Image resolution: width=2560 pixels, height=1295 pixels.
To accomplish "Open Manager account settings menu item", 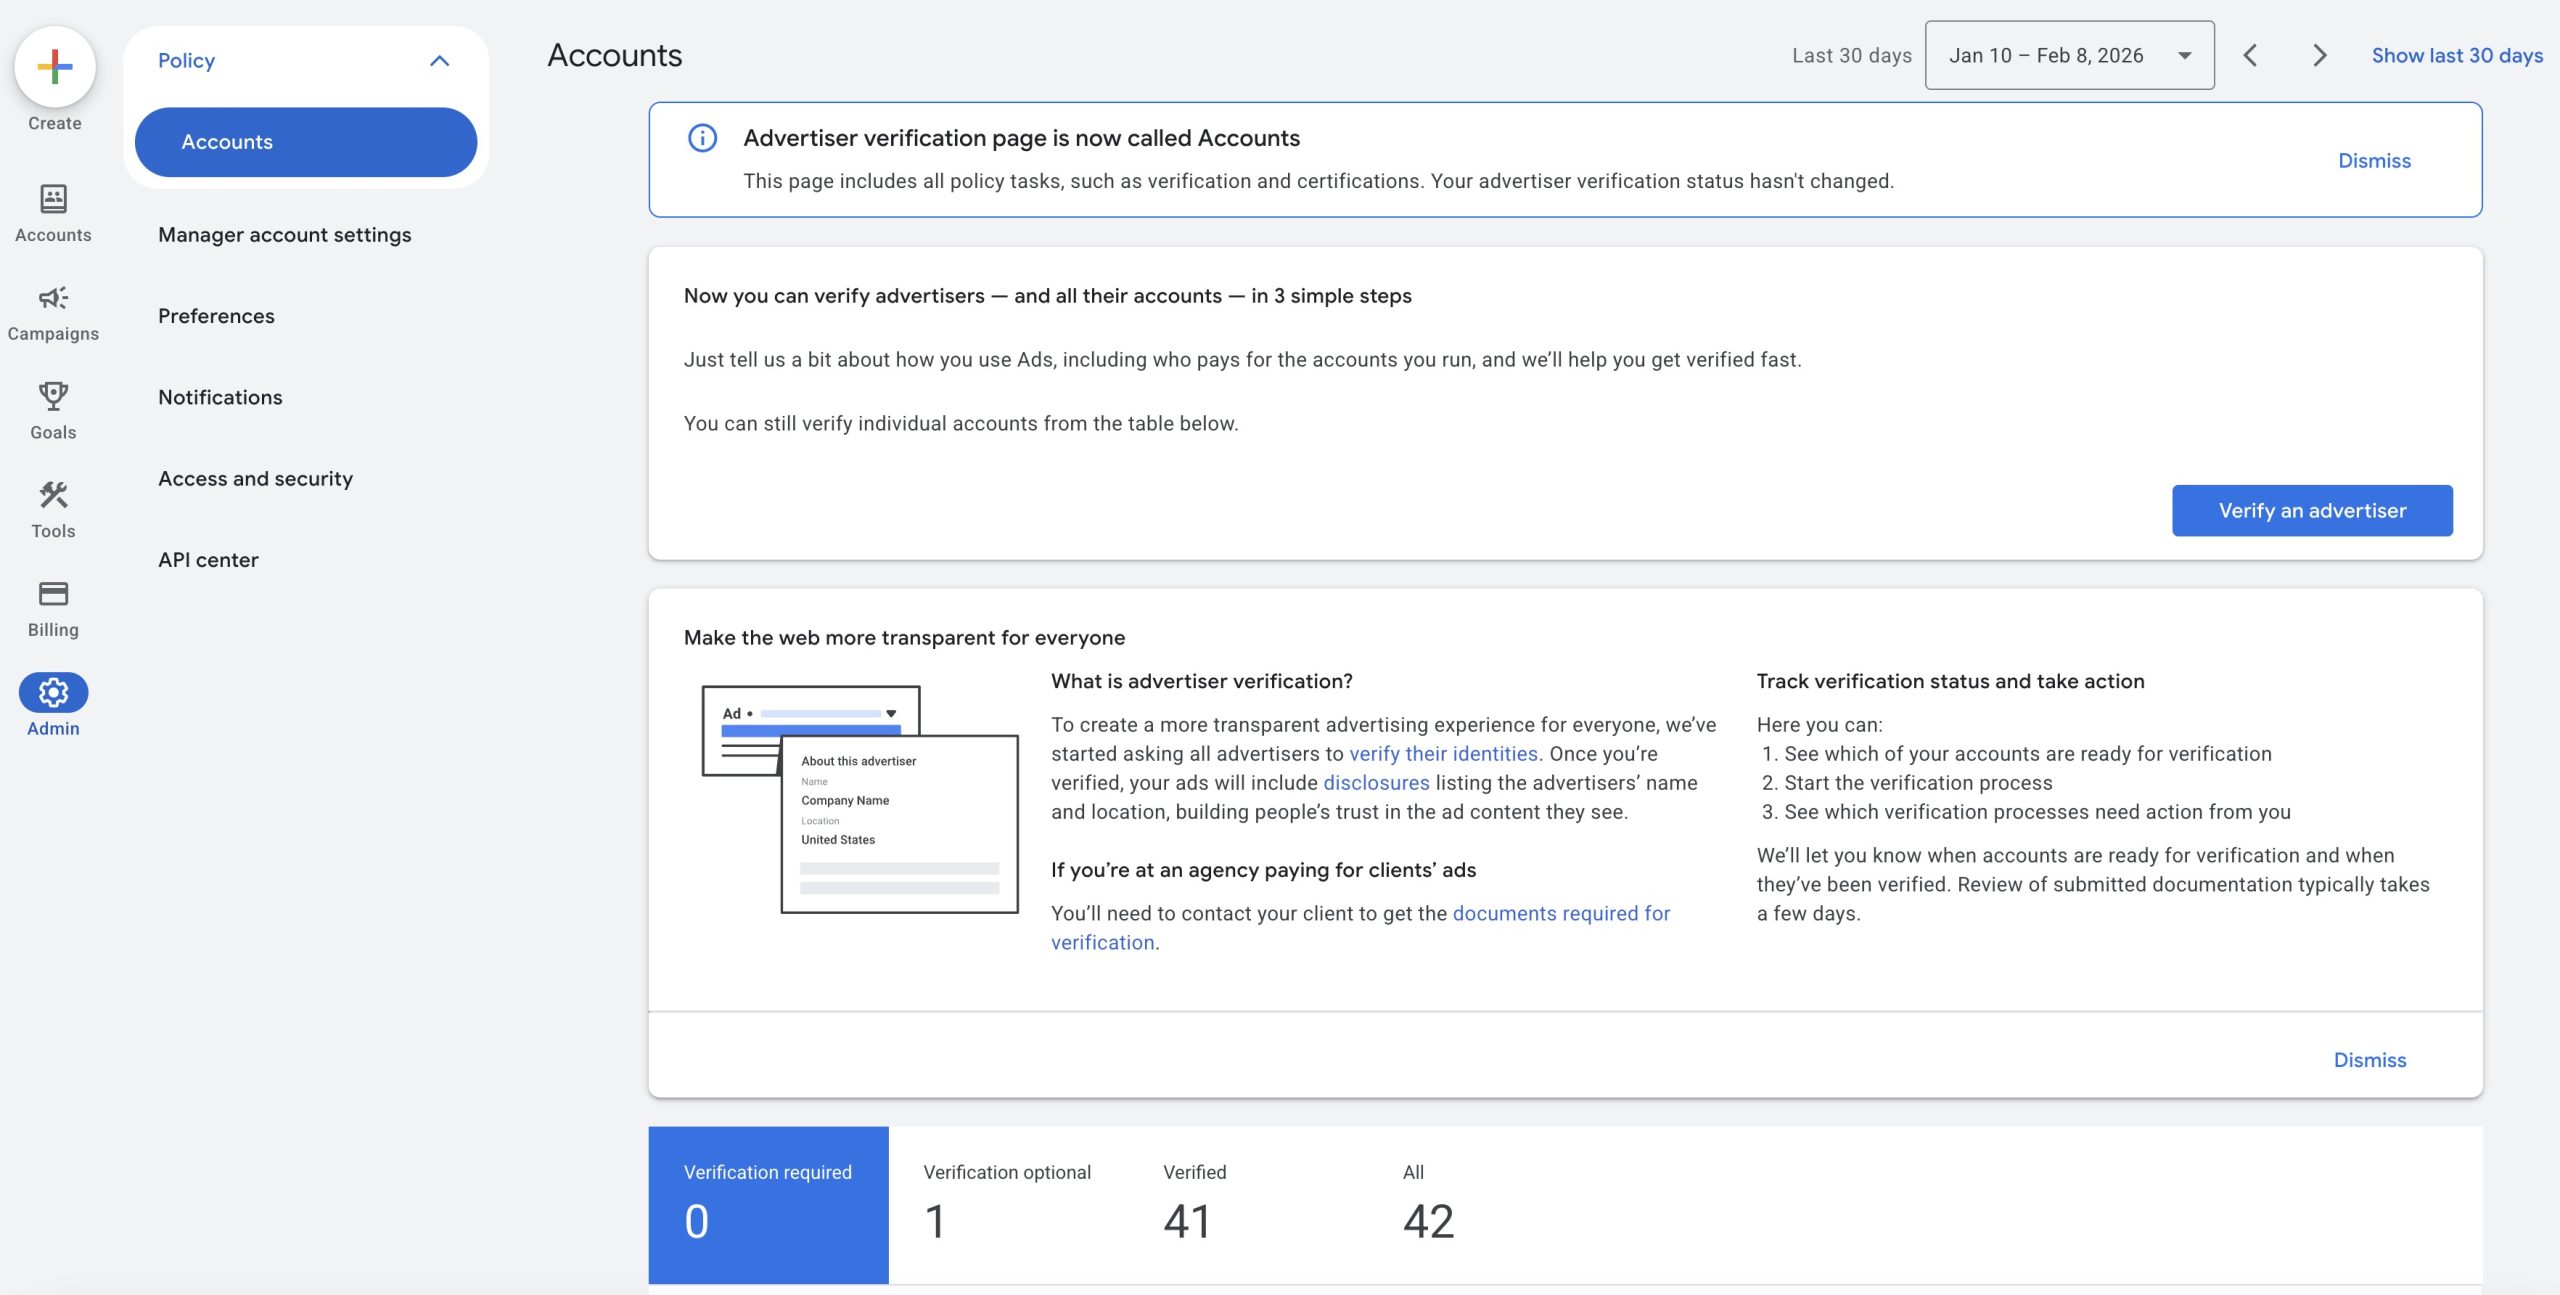I will pyautogui.click(x=284, y=235).
